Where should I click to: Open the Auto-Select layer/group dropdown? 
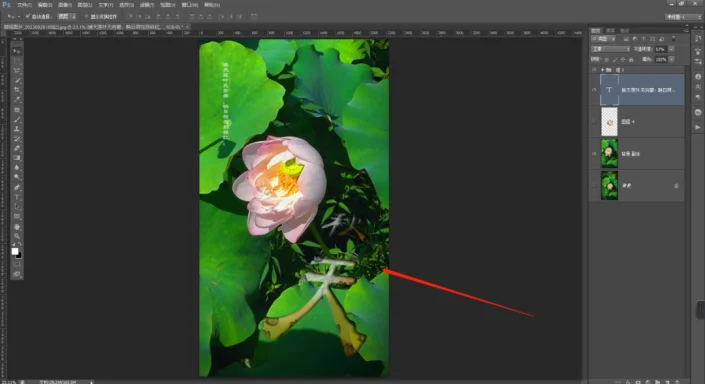coord(67,16)
